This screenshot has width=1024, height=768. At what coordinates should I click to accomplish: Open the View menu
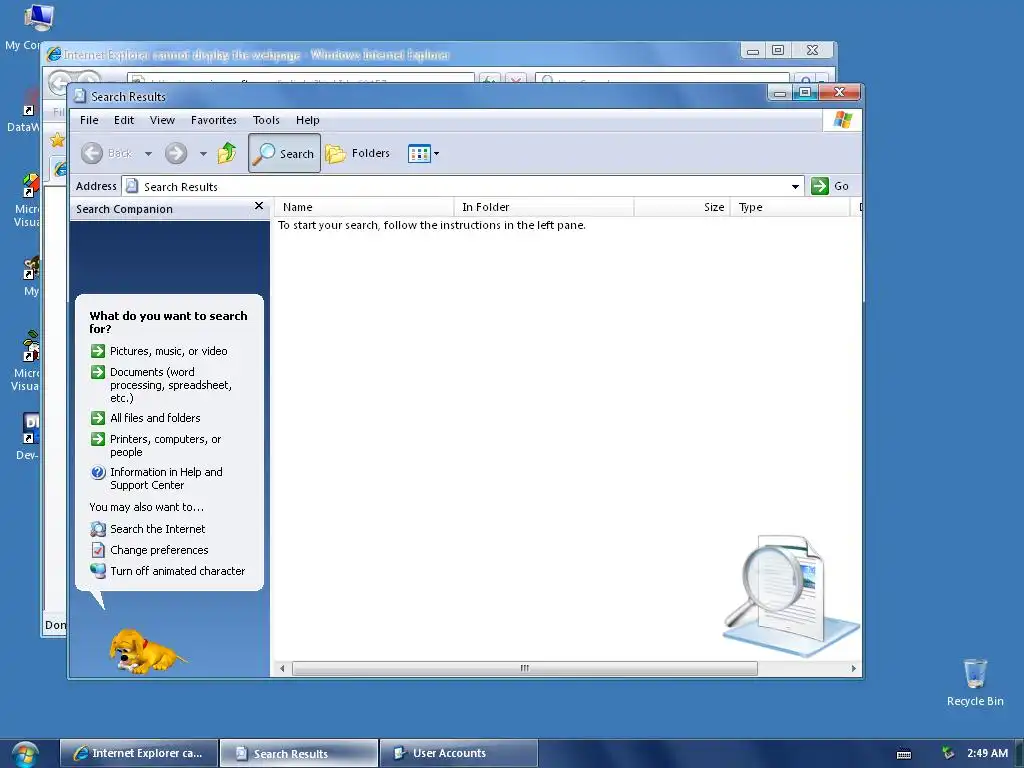pyautogui.click(x=162, y=120)
